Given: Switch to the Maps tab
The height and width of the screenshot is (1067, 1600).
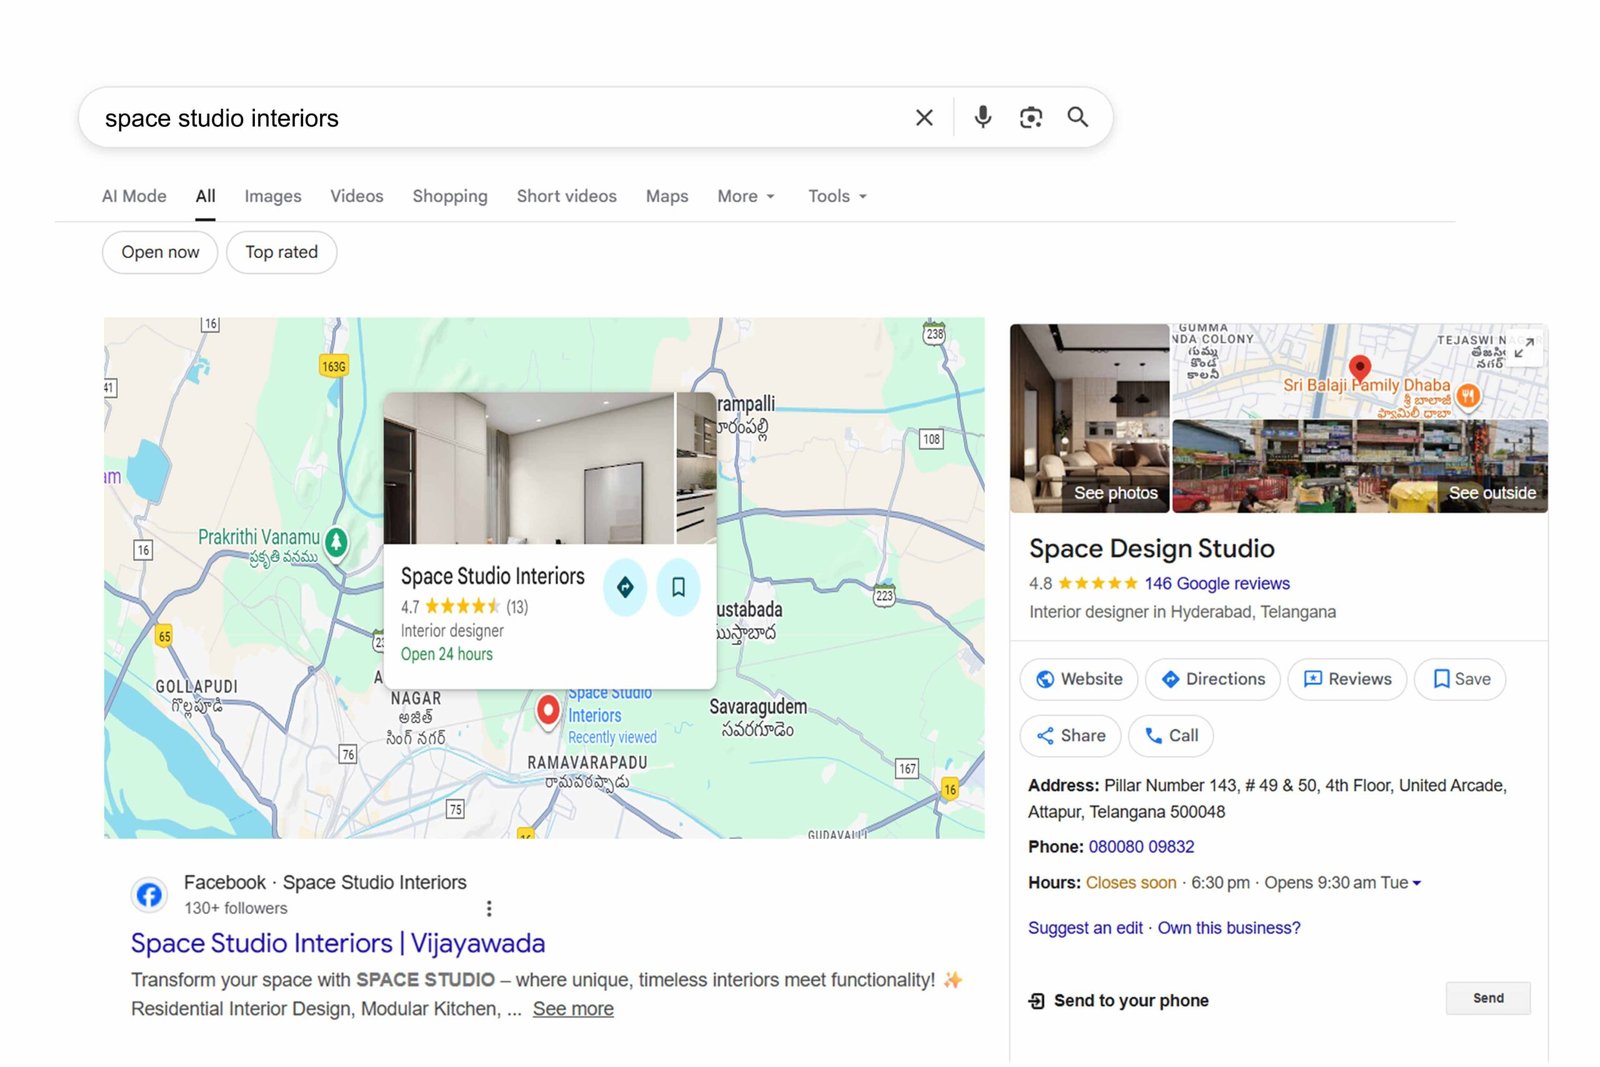Looking at the screenshot, I should 666,196.
